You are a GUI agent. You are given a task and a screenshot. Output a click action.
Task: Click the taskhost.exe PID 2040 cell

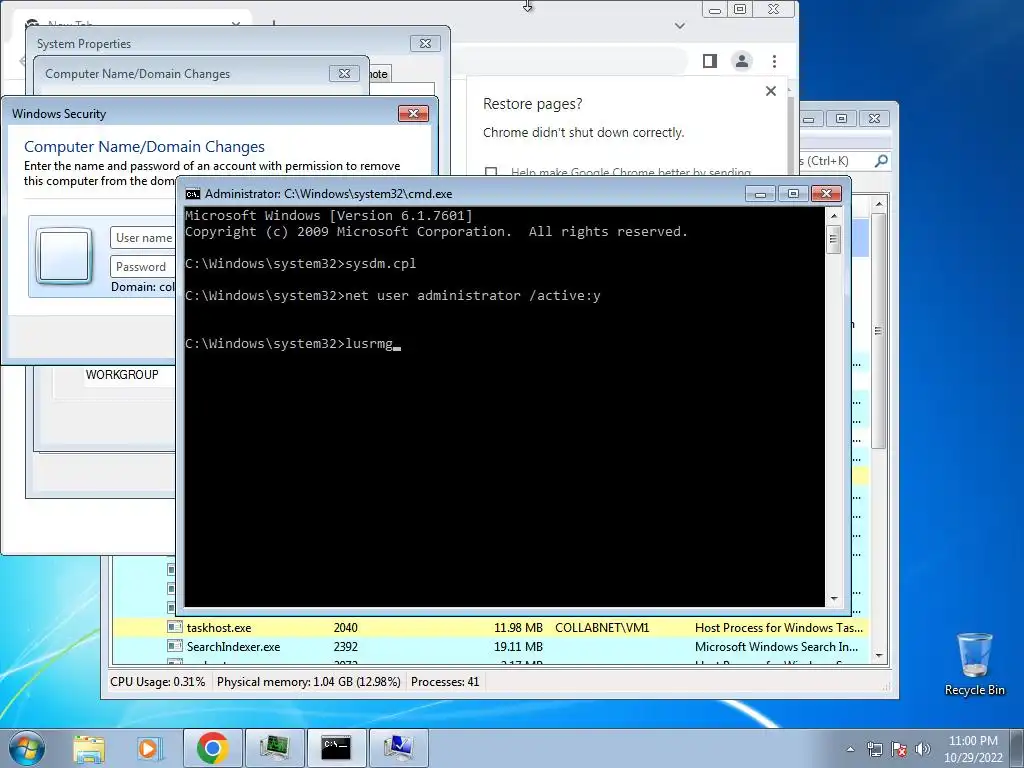[x=345, y=628]
